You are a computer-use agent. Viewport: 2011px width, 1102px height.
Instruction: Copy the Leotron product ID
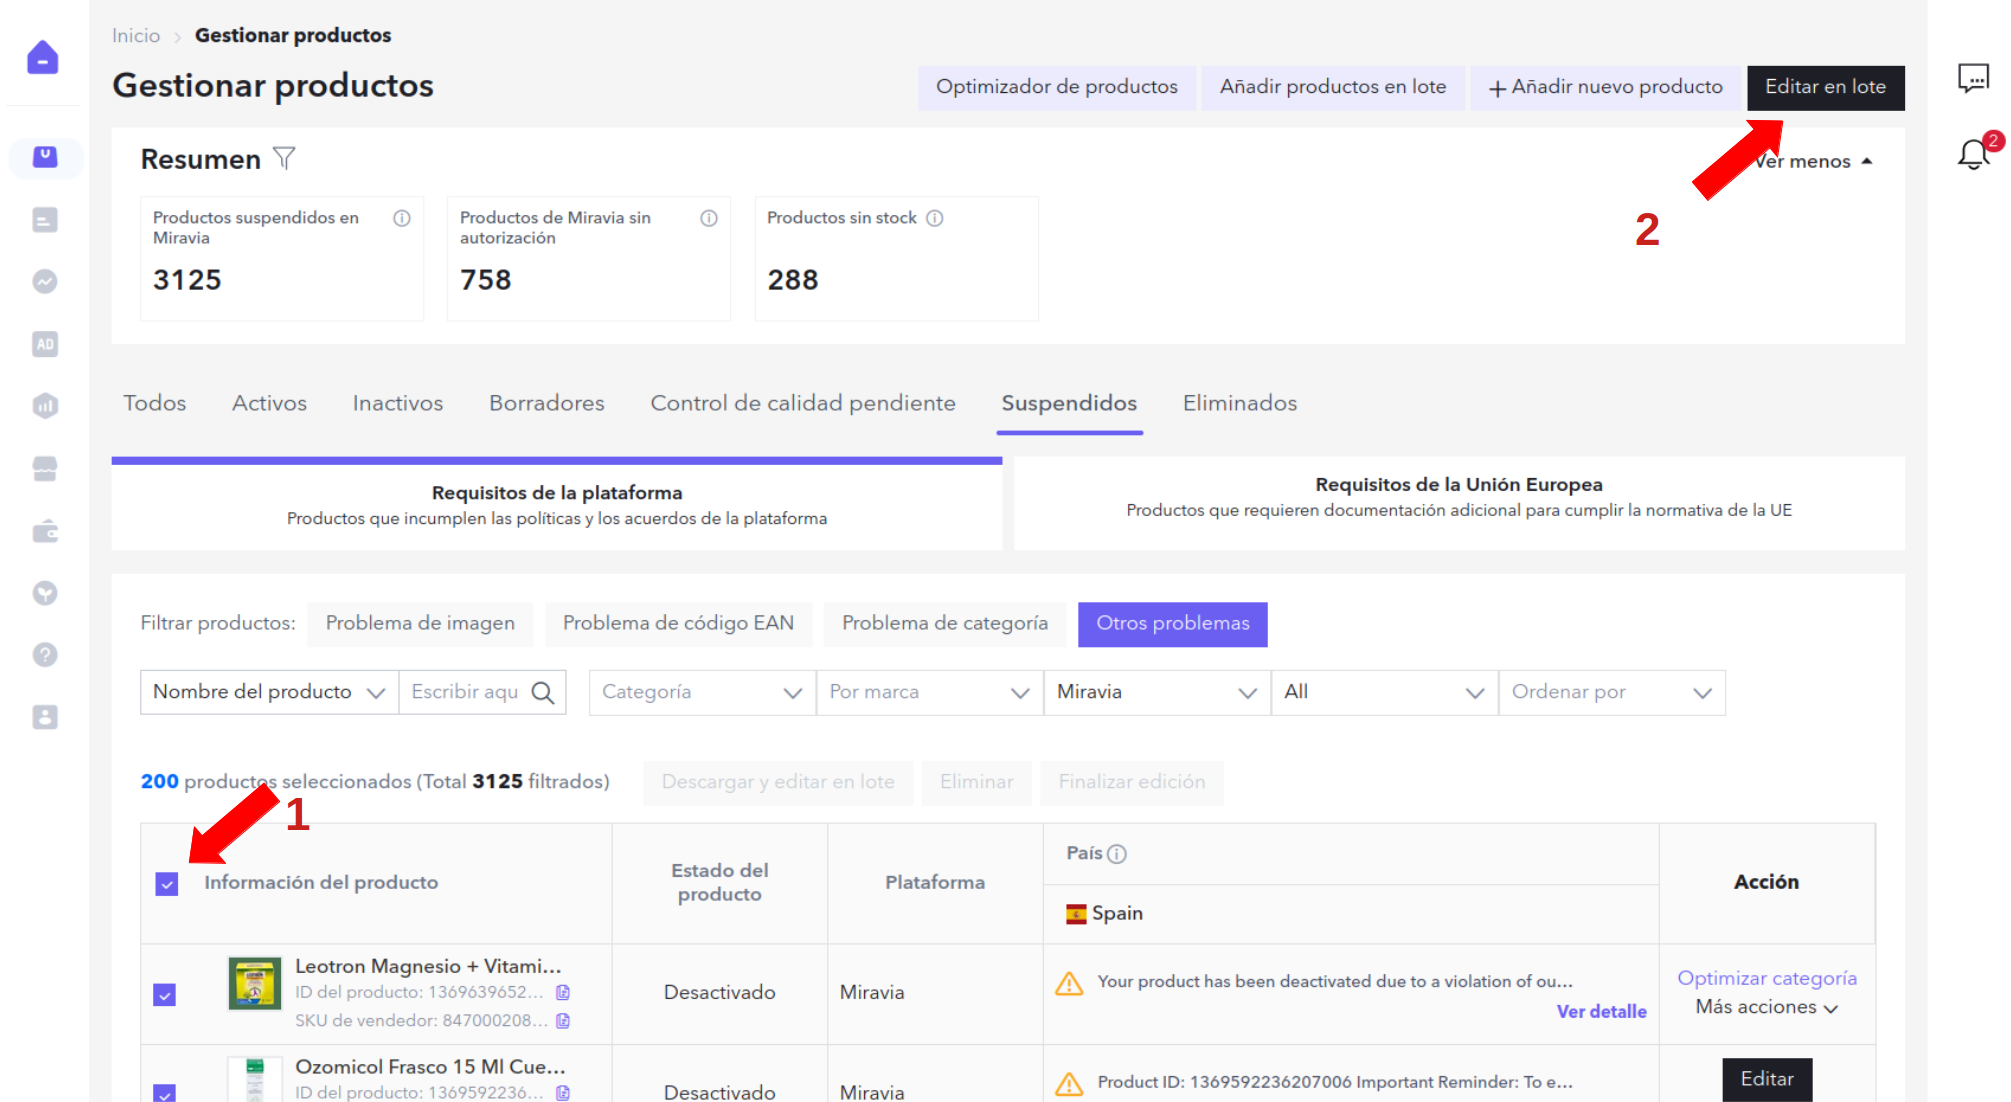pyautogui.click(x=563, y=993)
